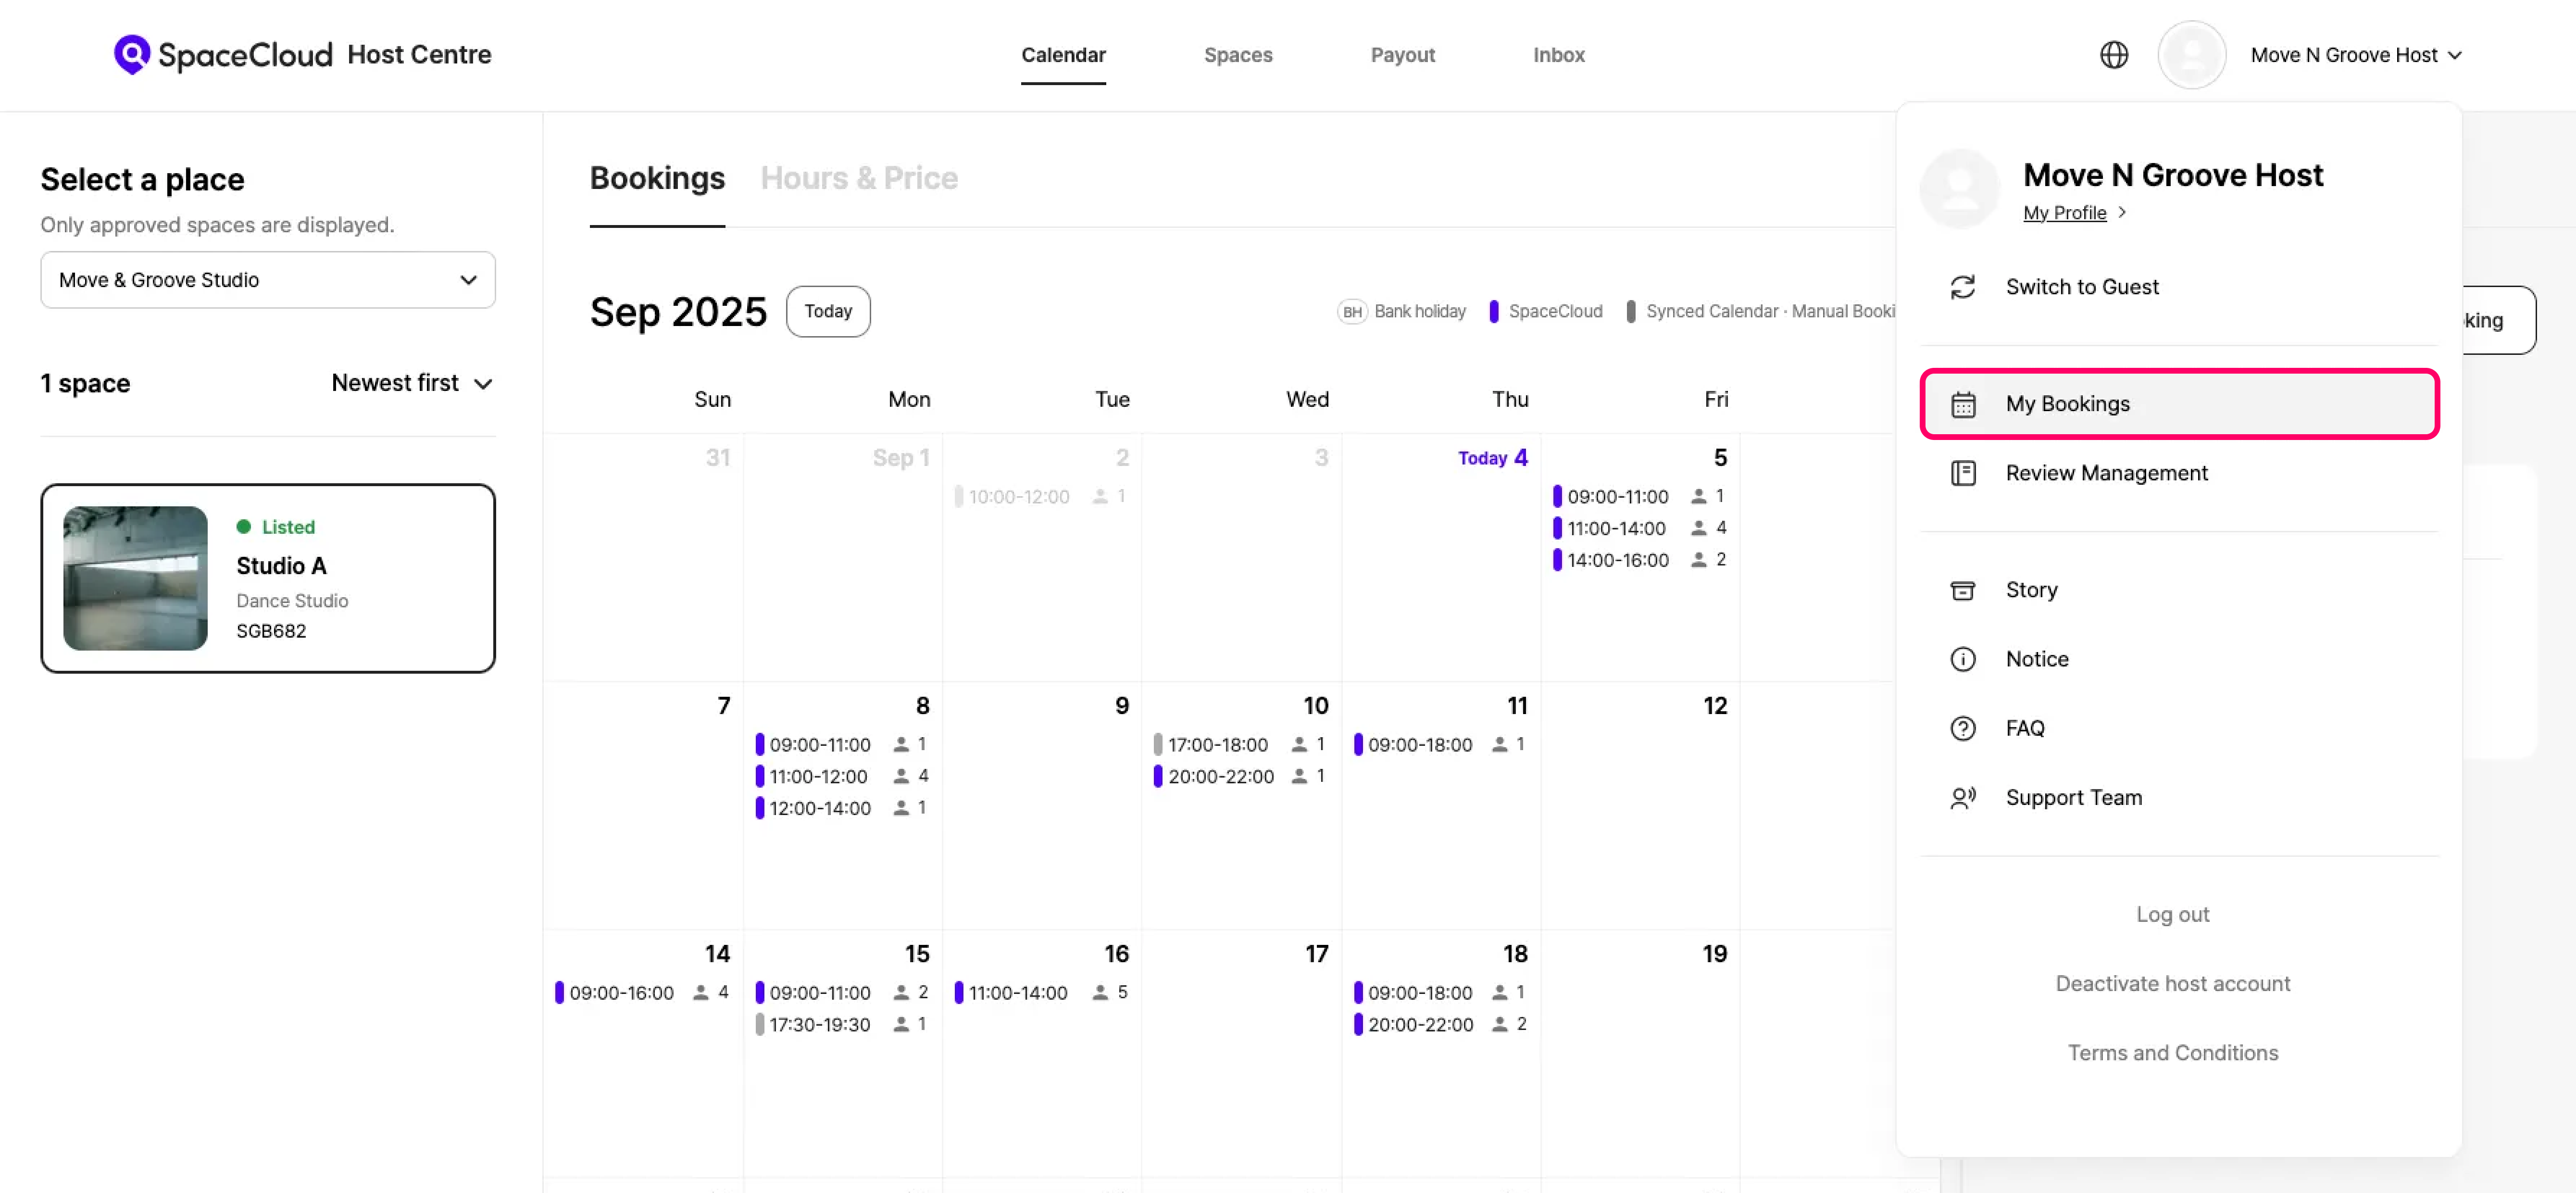The height and width of the screenshot is (1193, 2576).
Task: Click the globe language icon
Action: coord(2113,55)
